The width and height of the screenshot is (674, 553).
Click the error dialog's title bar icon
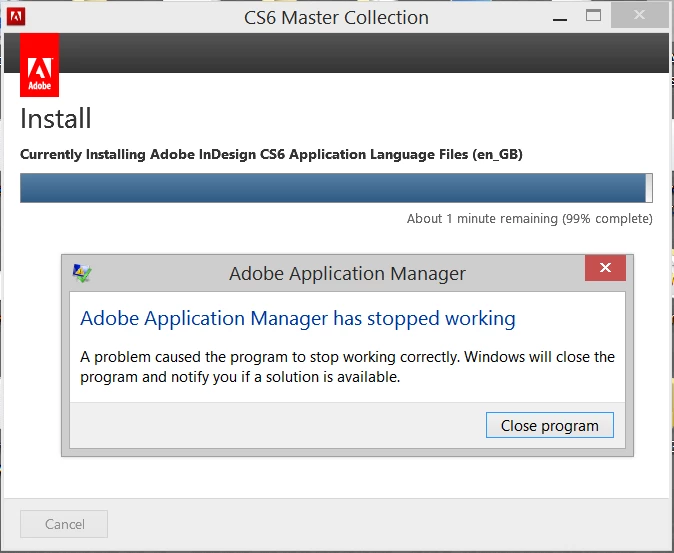tap(82, 273)
